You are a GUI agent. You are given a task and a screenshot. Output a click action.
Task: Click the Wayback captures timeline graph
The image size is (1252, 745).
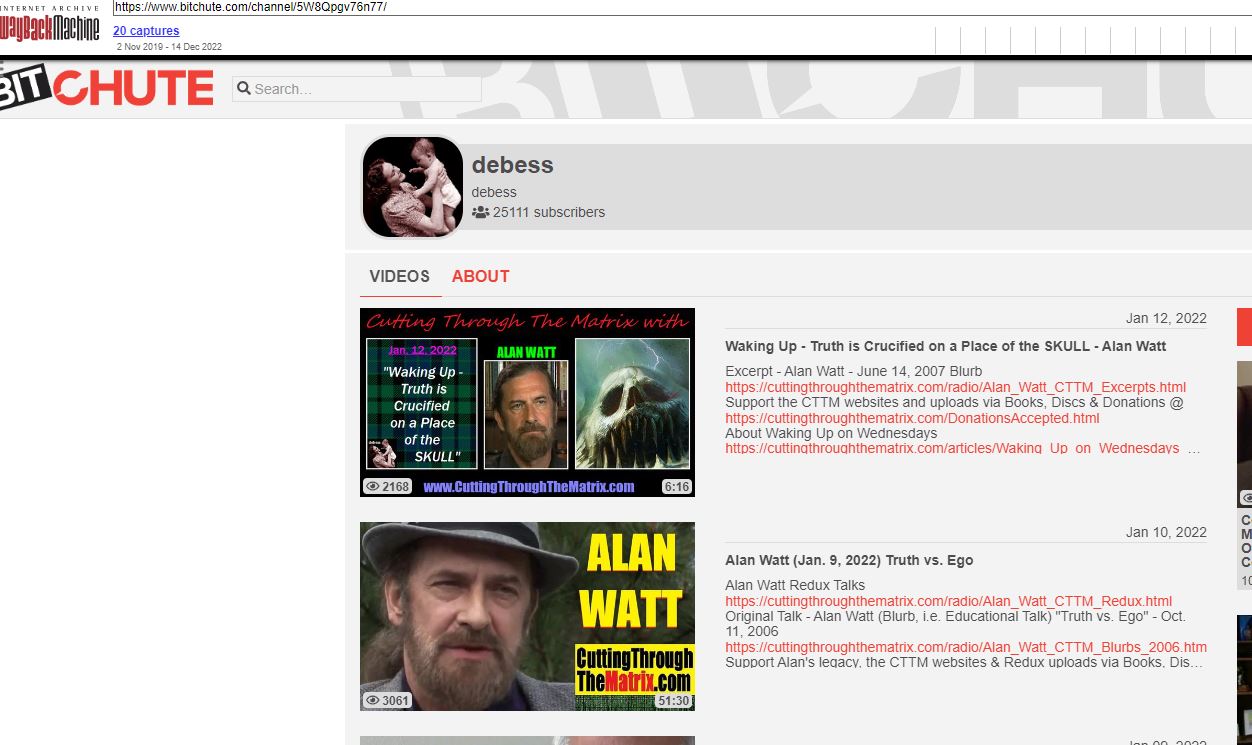click(x=1092, y=40)
